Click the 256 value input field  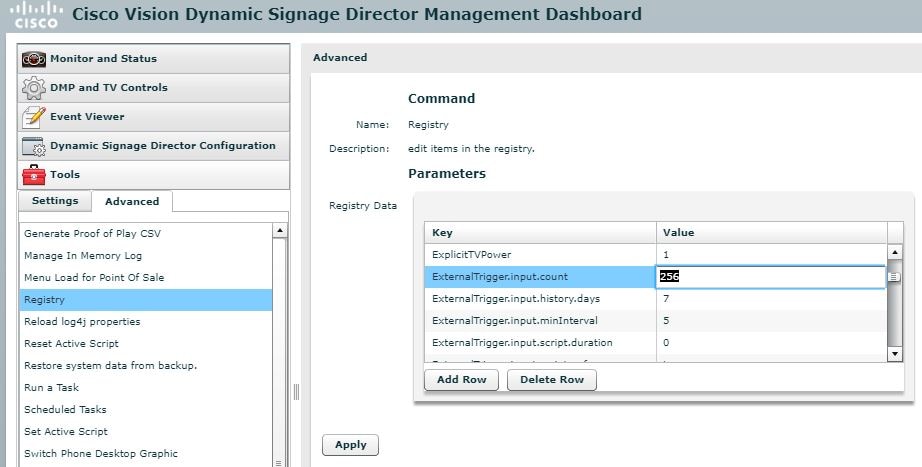[x=770, y=276]
